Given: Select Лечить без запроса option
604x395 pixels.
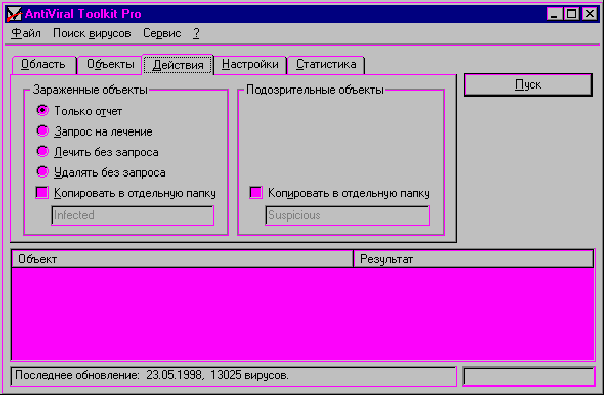Looking at the screenshot, I should tap(97, 152).
